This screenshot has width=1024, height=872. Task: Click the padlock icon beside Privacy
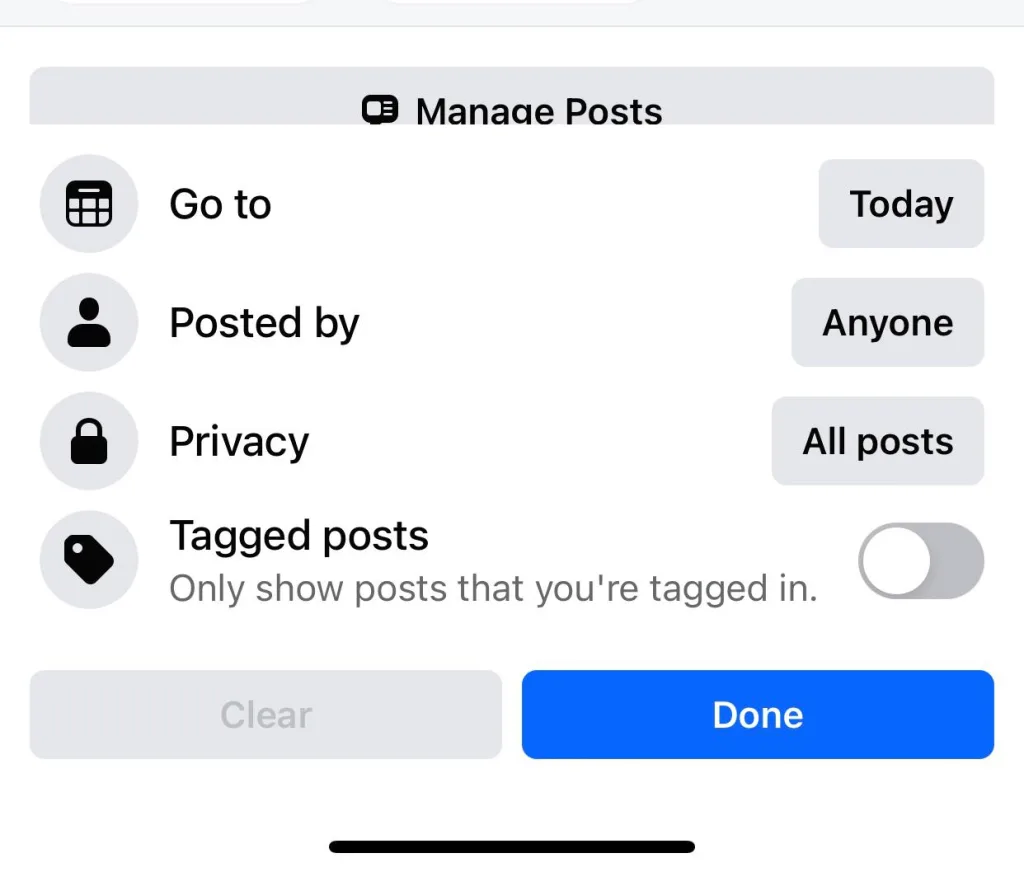tap(88, 440)
